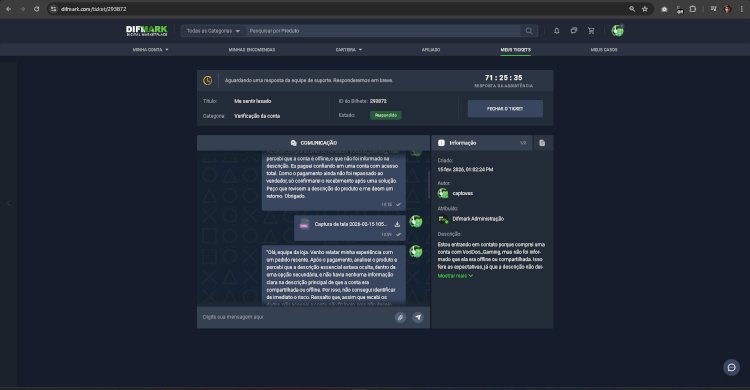Open the shopping cart icon
The height and width of the screenshot is (390, 750).
[x=591, y=31]
